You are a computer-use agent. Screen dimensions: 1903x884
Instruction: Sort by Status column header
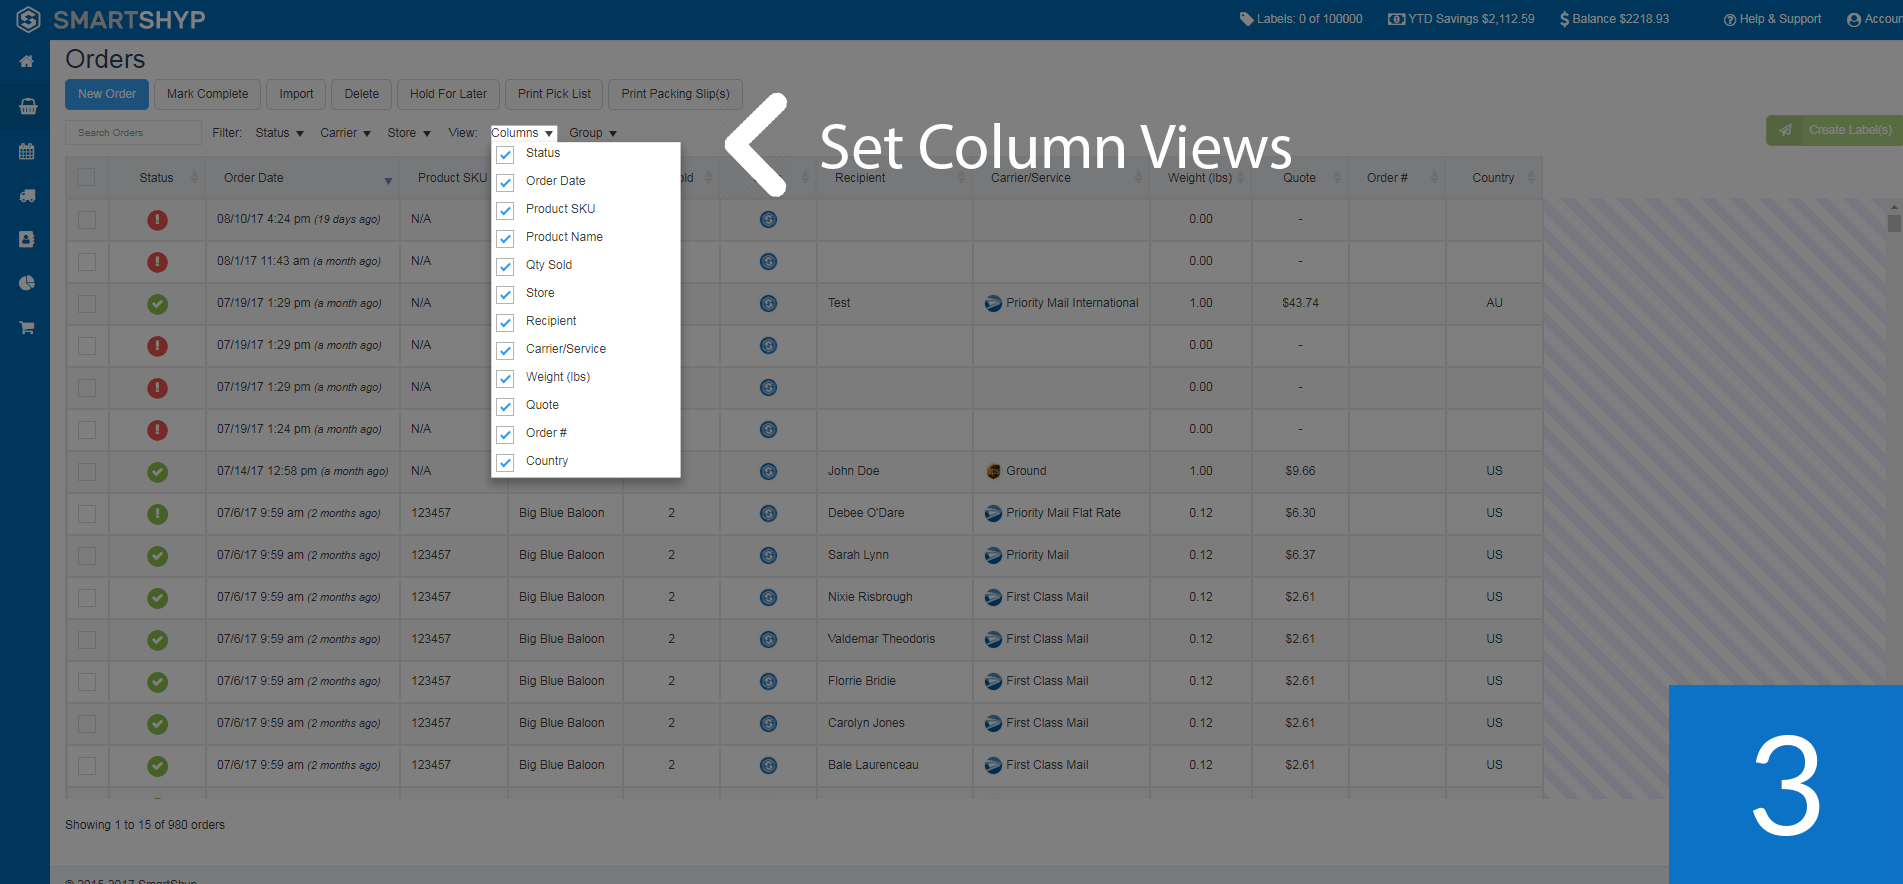click(x=156, y=178)
